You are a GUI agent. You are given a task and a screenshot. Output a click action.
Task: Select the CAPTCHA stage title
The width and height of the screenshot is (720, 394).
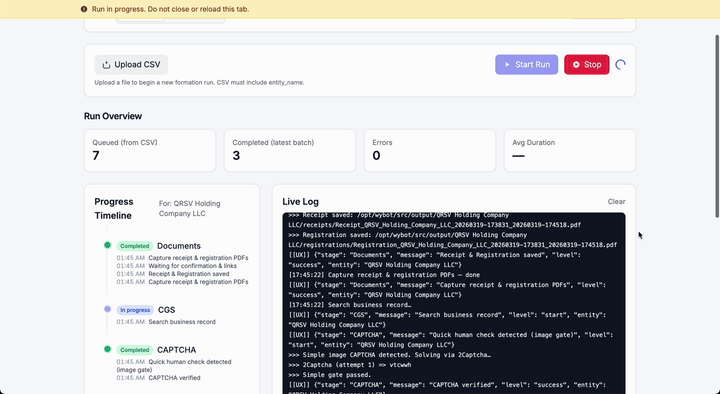(x=176, y=350)
